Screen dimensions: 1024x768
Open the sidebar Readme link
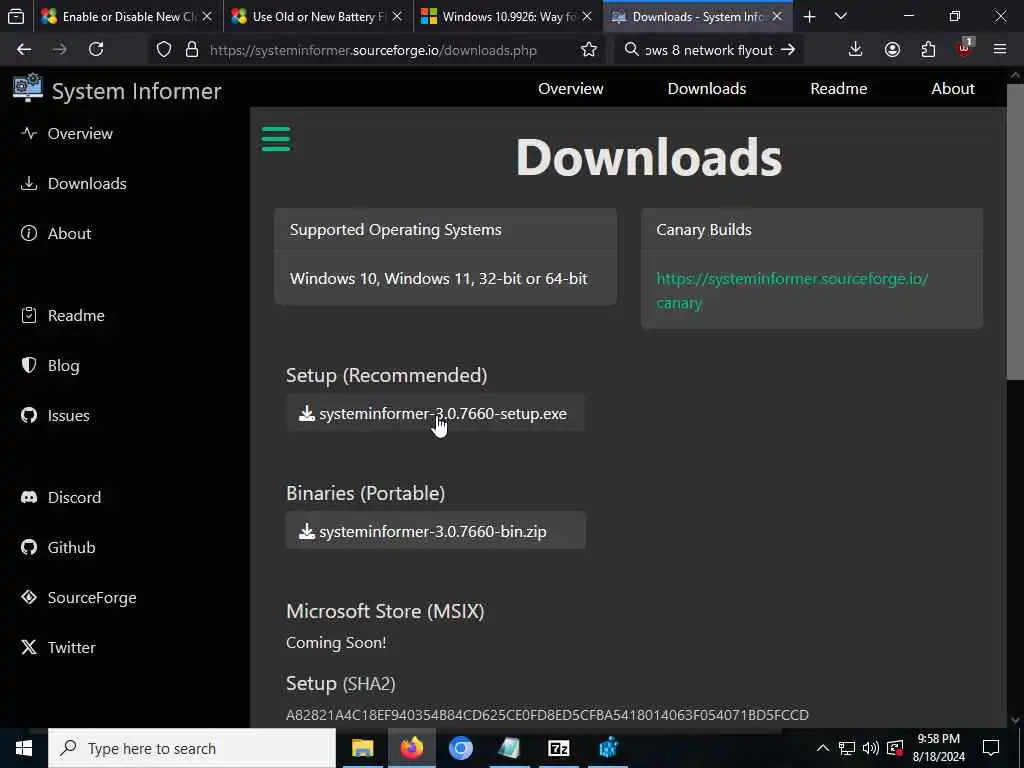[63, 315]
